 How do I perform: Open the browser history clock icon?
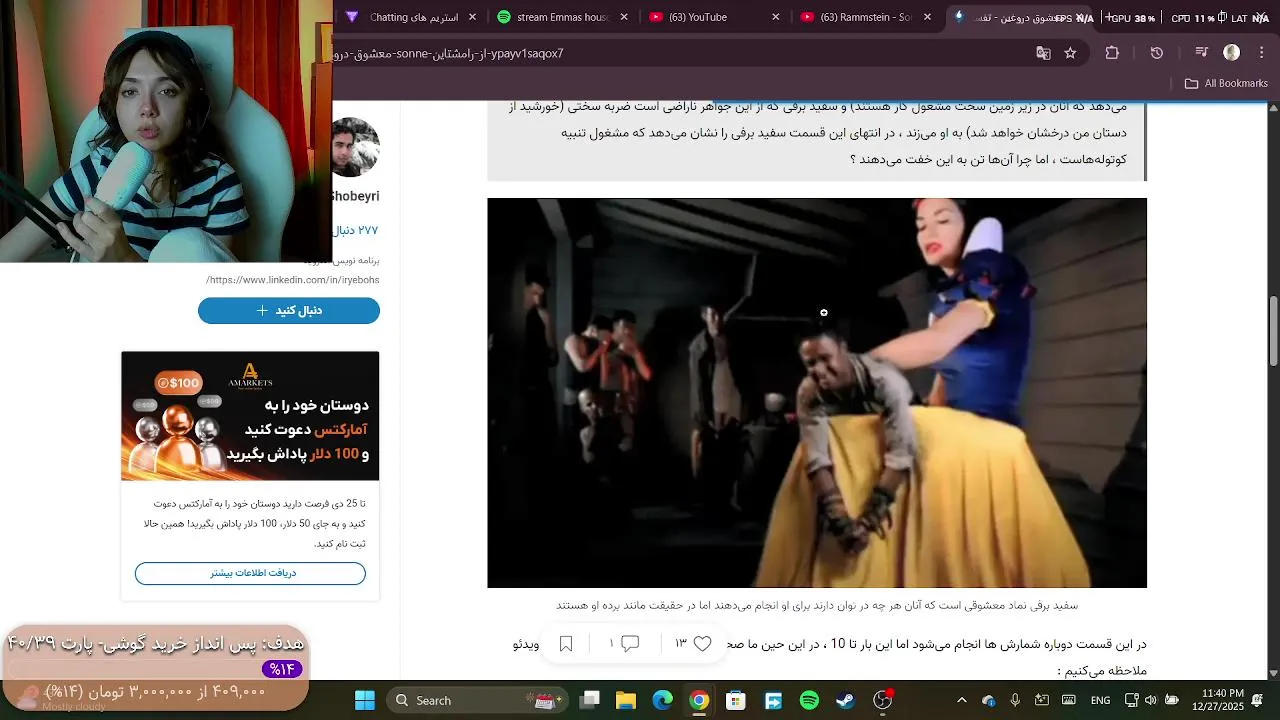click(x=1157, y=53)
